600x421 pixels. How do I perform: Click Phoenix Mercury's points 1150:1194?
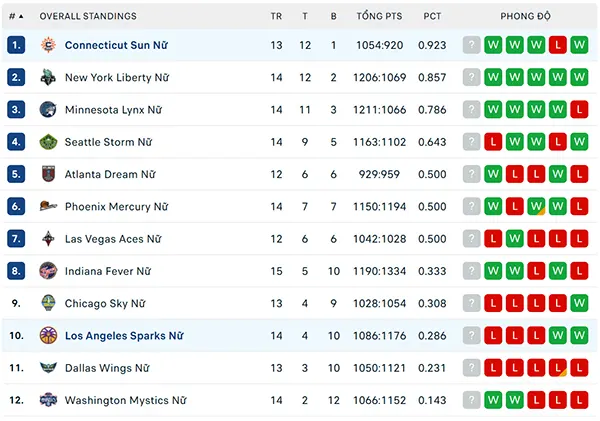point(379,206)
